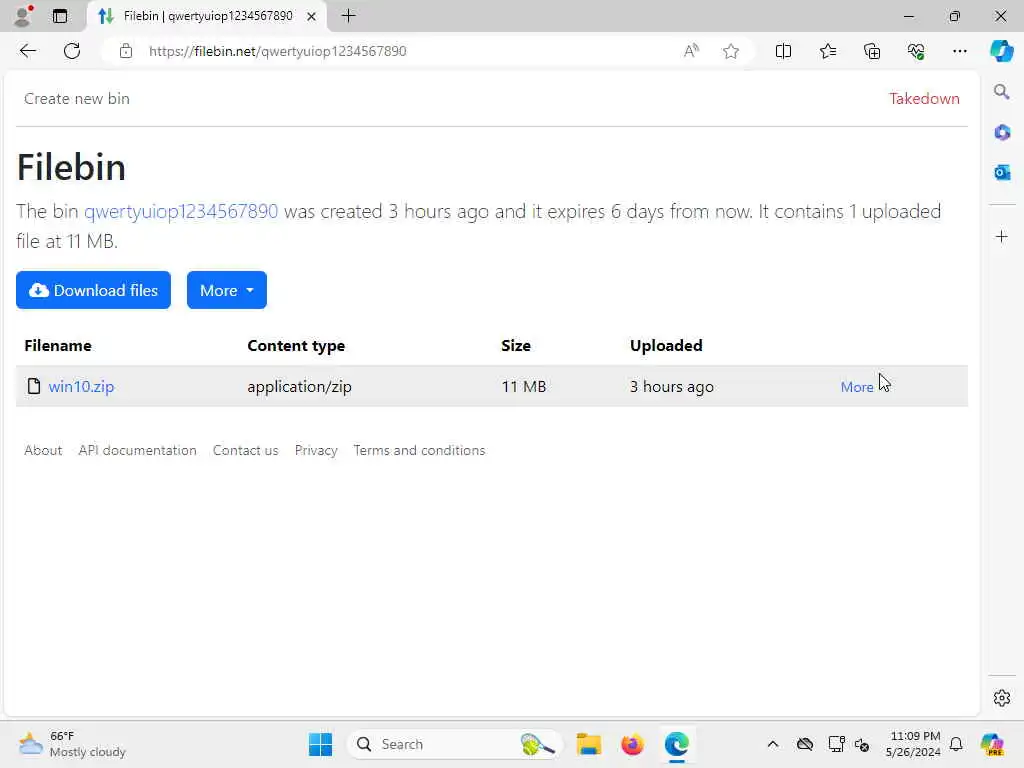Open the Collections panel
This screenshot has height=768, width=1024.
(872, 51)
